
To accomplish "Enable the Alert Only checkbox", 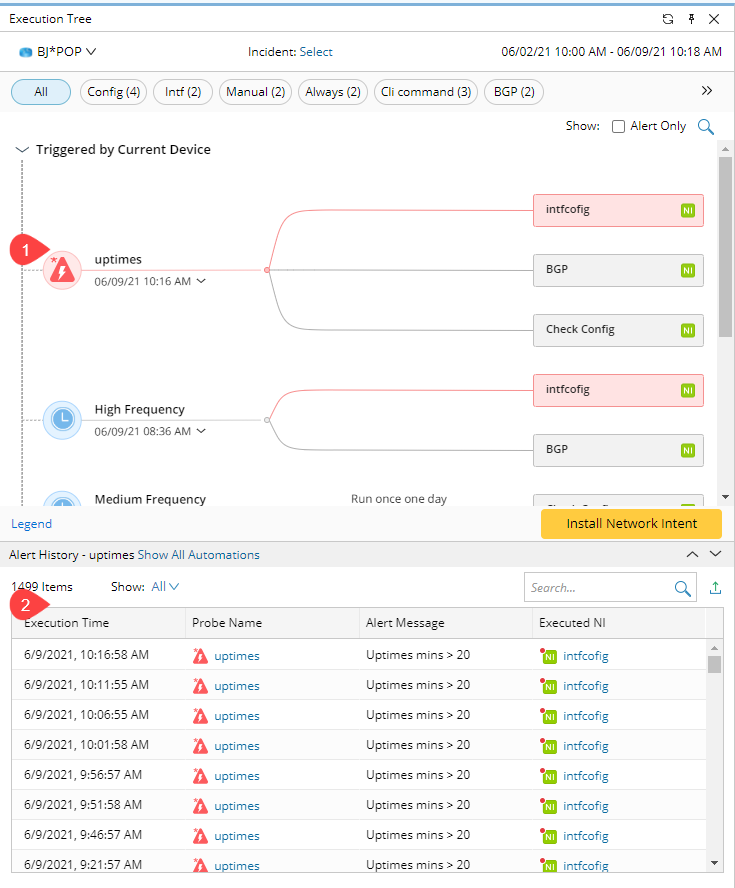I will 618,126.
